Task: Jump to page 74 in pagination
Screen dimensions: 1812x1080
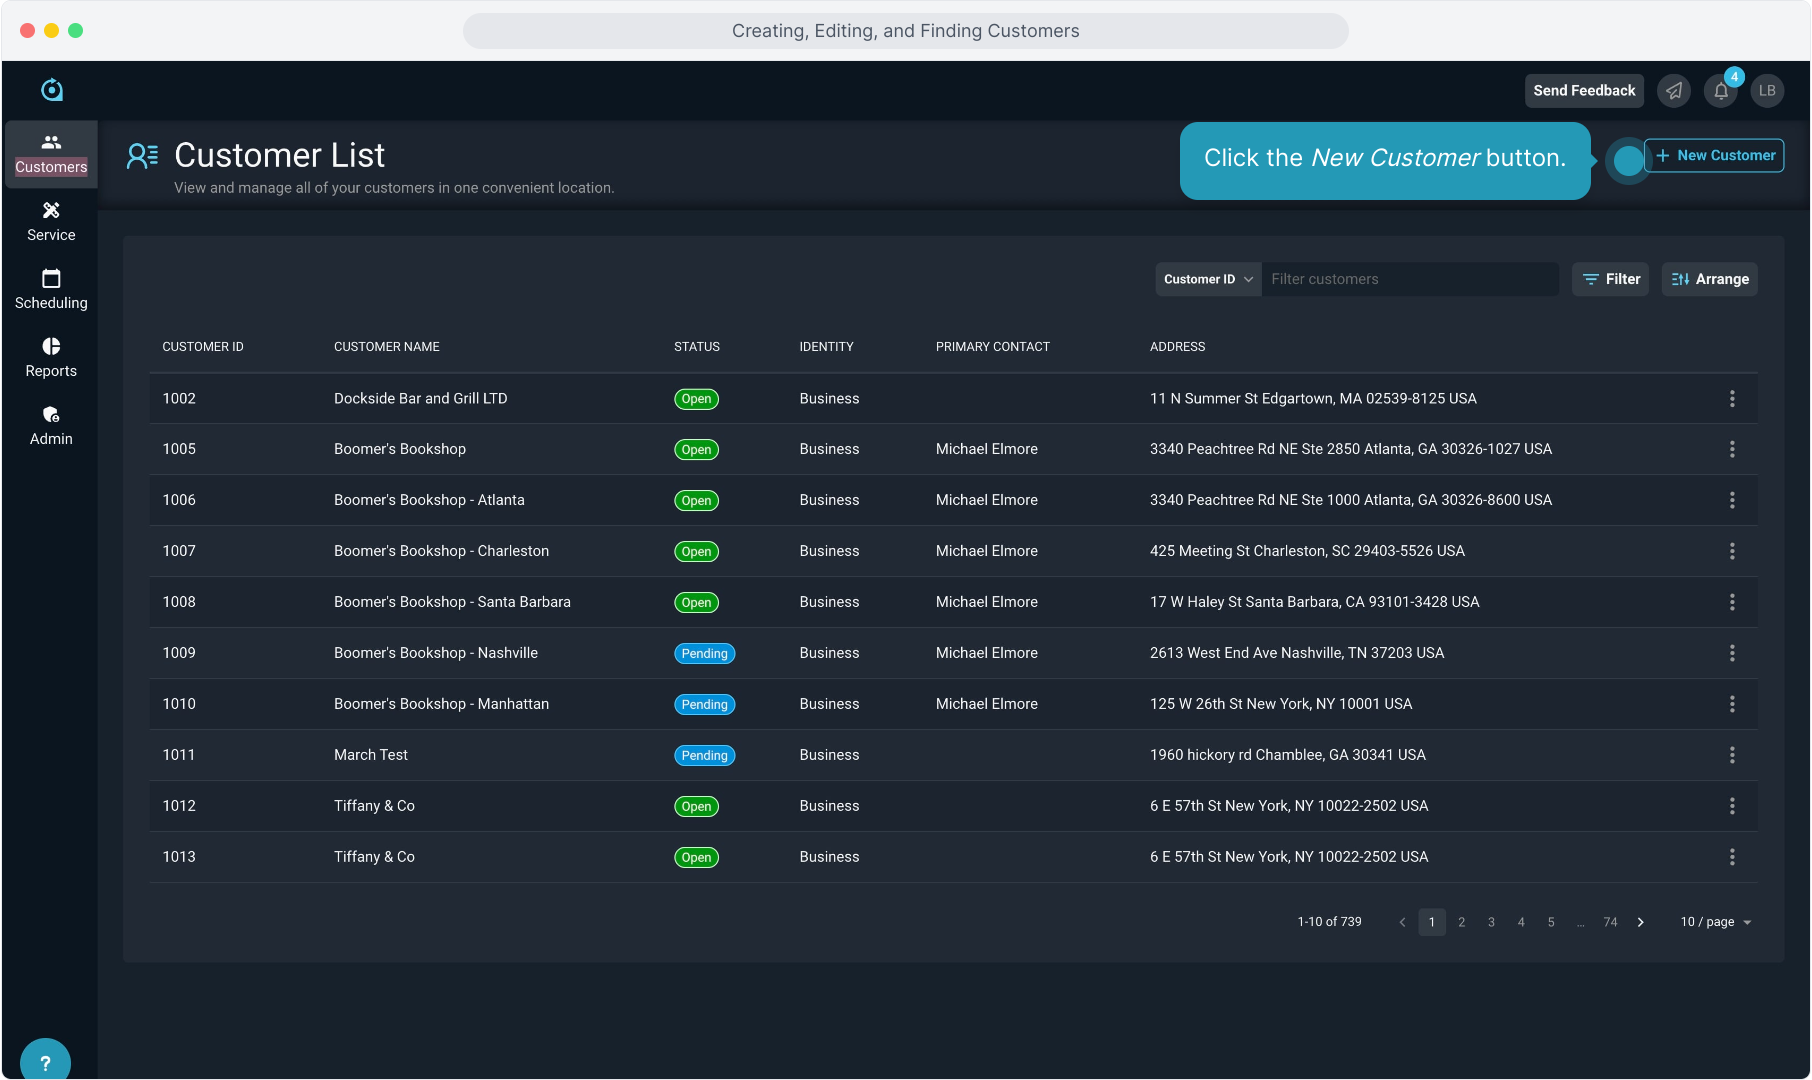Action: (x=1610, y=922)
